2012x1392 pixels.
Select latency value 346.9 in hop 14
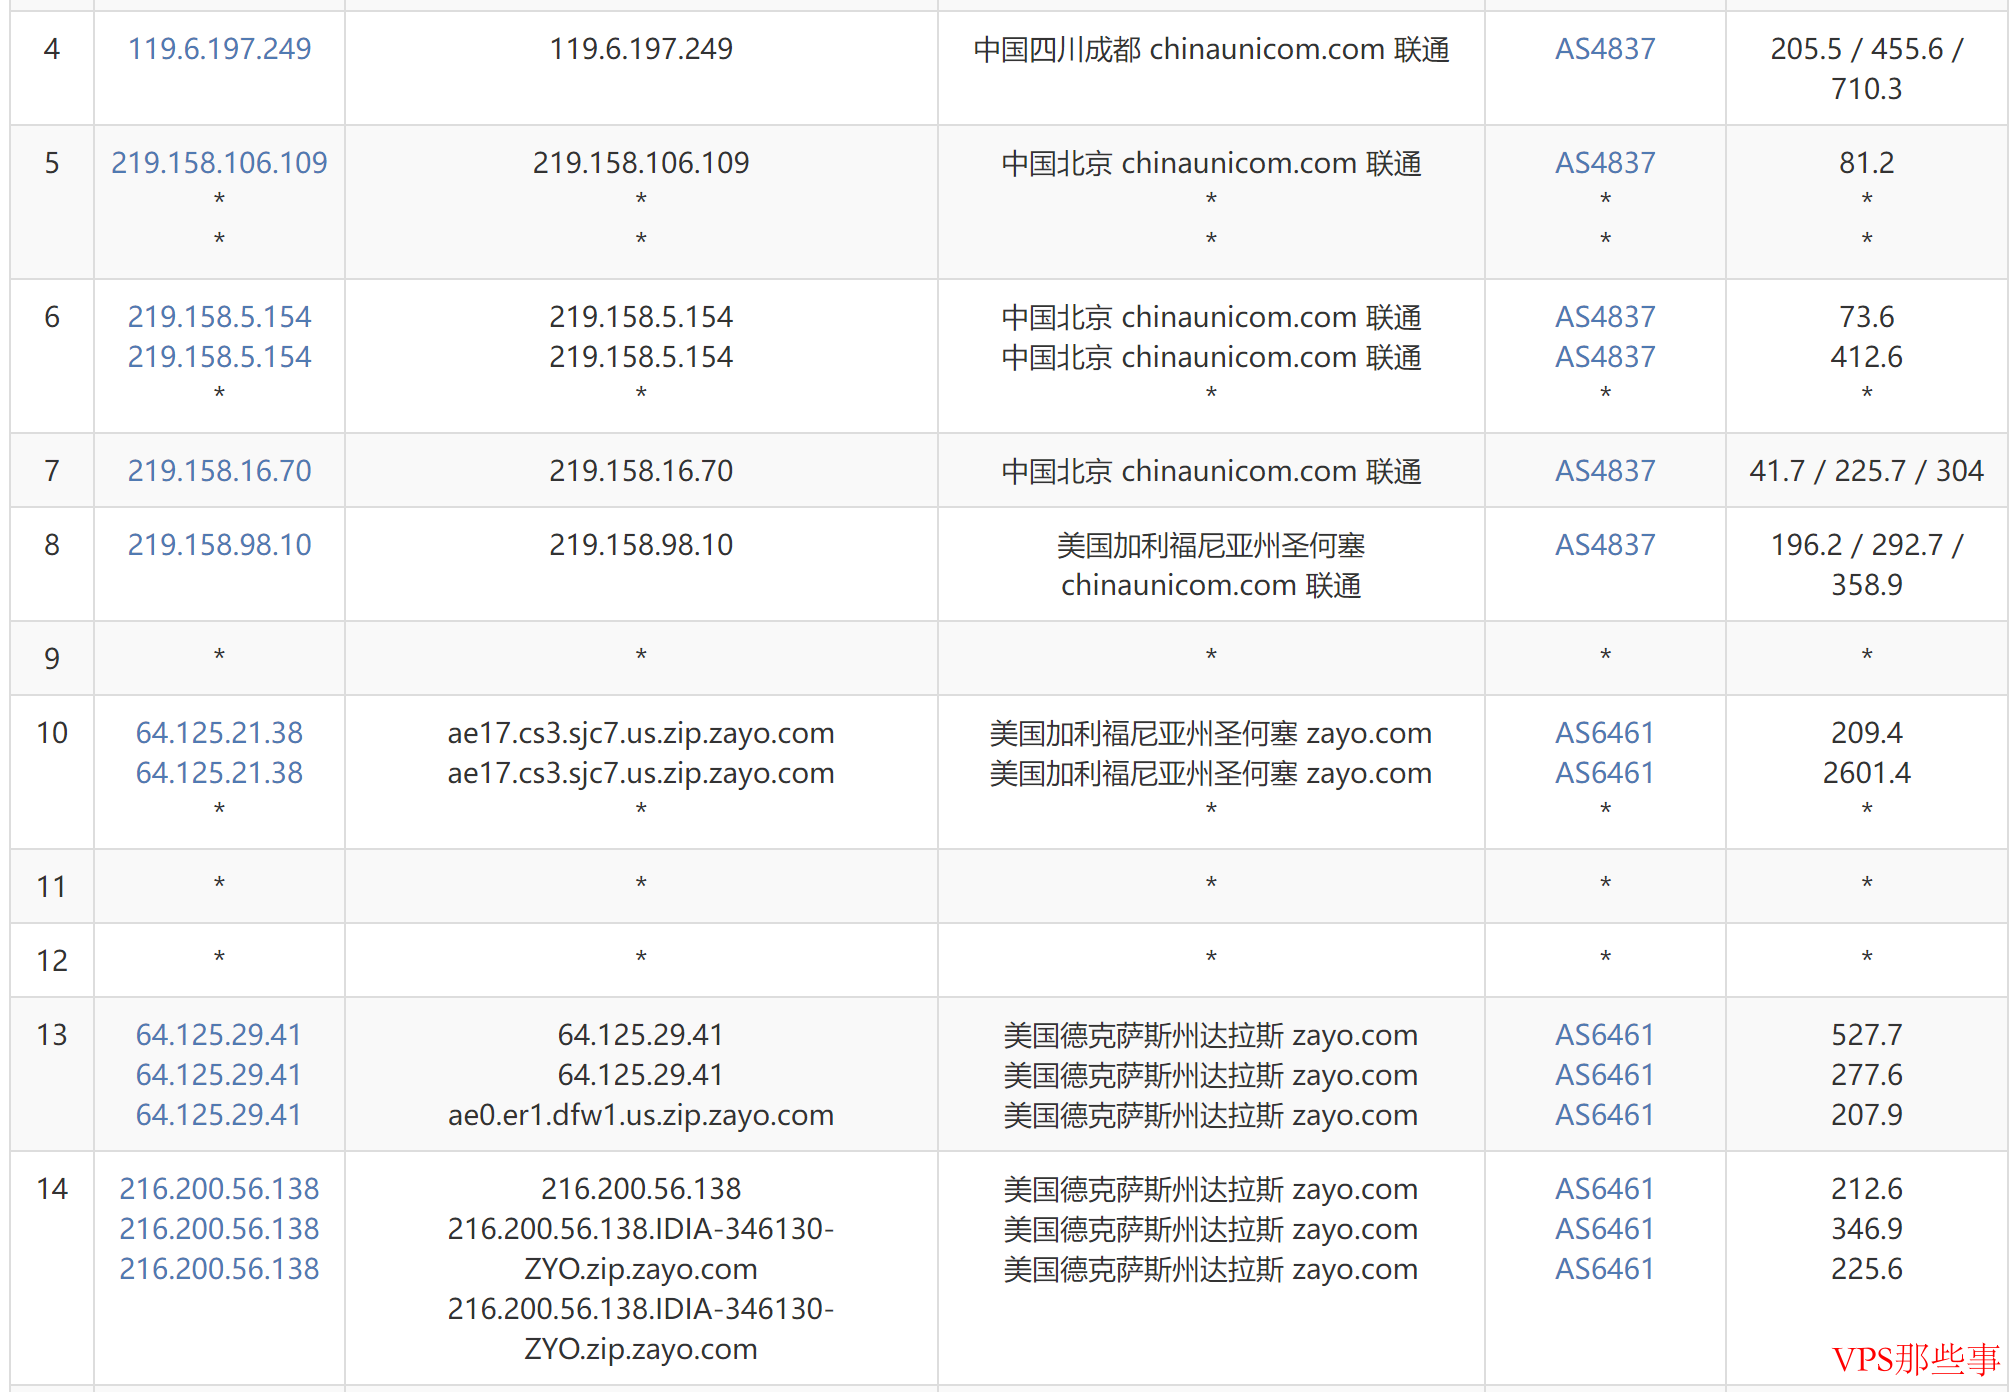[1866, 1229]
